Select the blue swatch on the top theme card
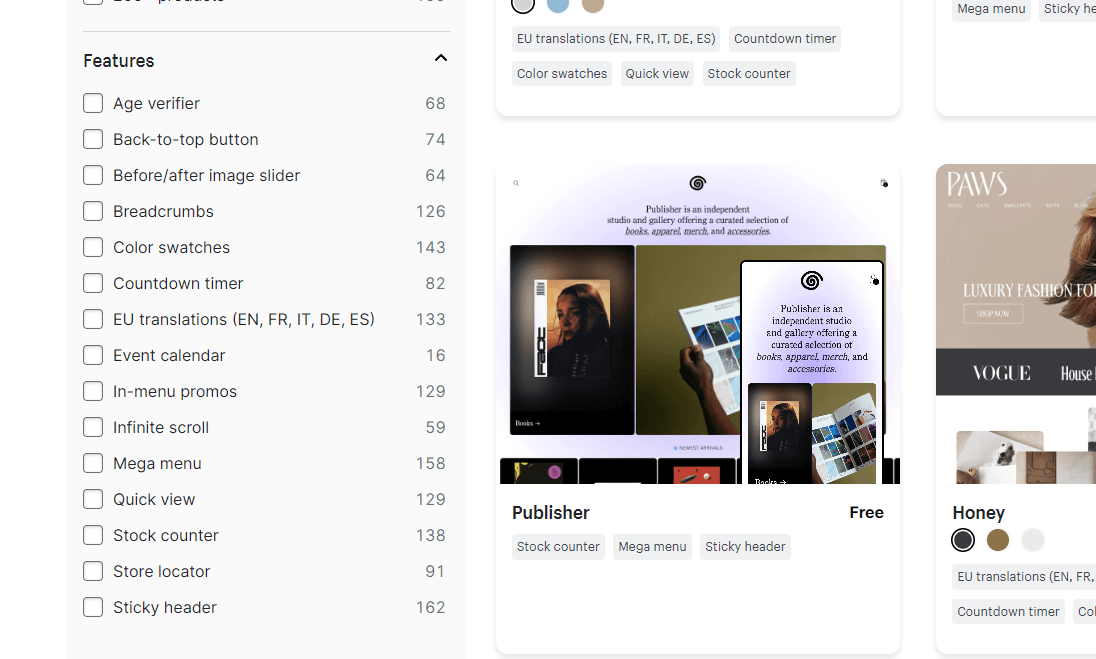Viewport: 1096px width, 659px height. [x=558, y=4]
